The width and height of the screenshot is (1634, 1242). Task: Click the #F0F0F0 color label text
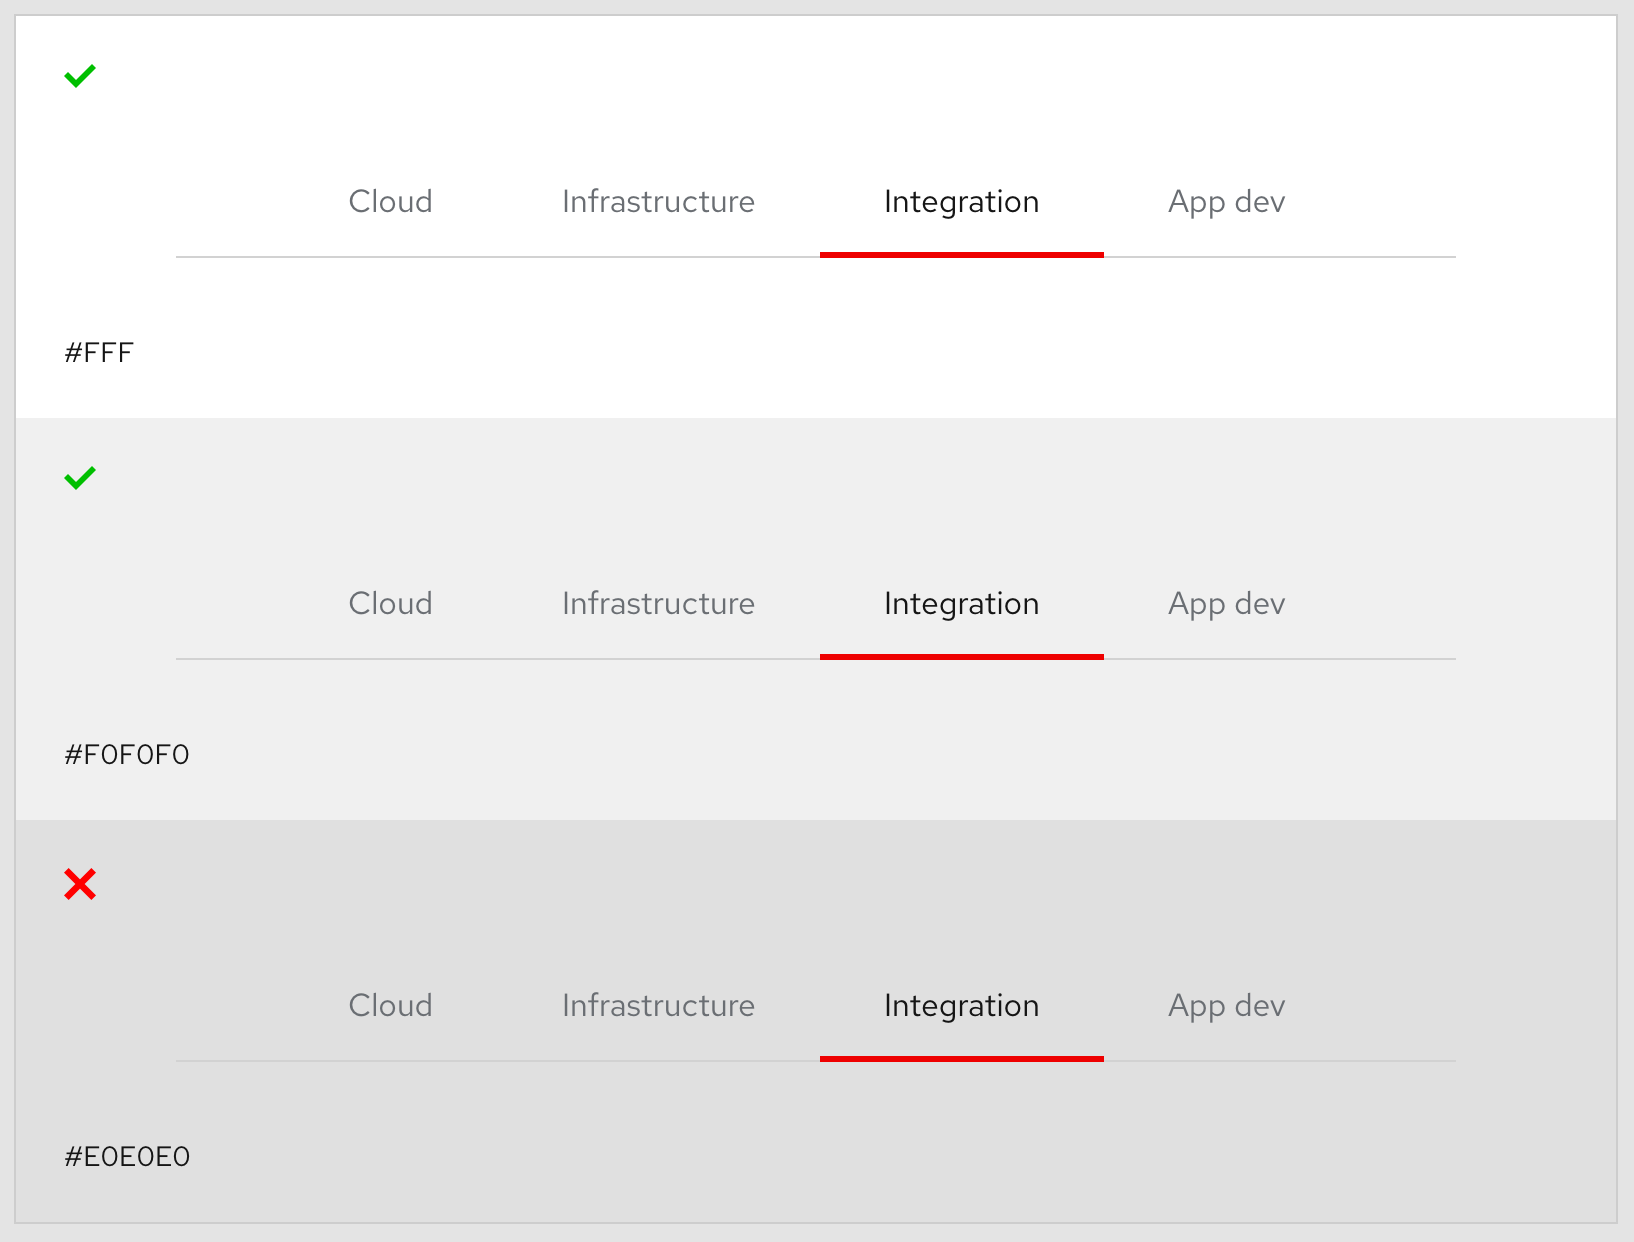(127, 755)
